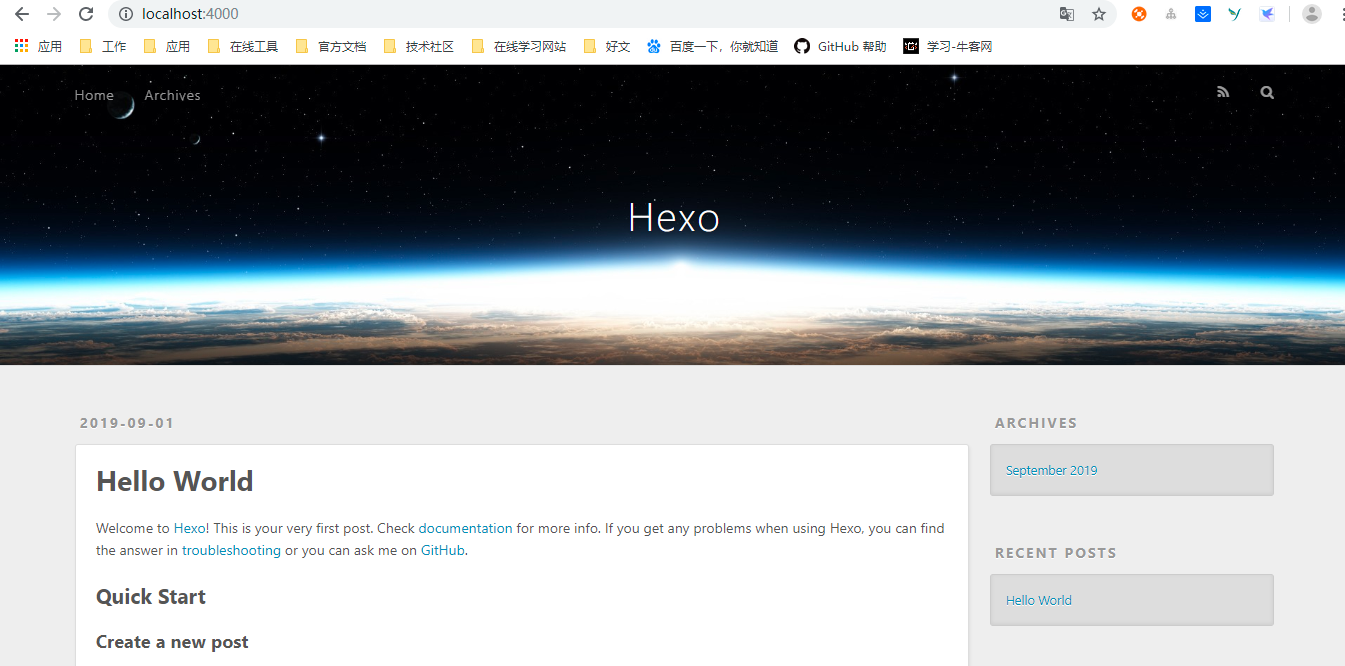Click the Google Translate icon in address bar
The width and height of the screenshot is (1345, 666).
click(x=1067, y=14)
